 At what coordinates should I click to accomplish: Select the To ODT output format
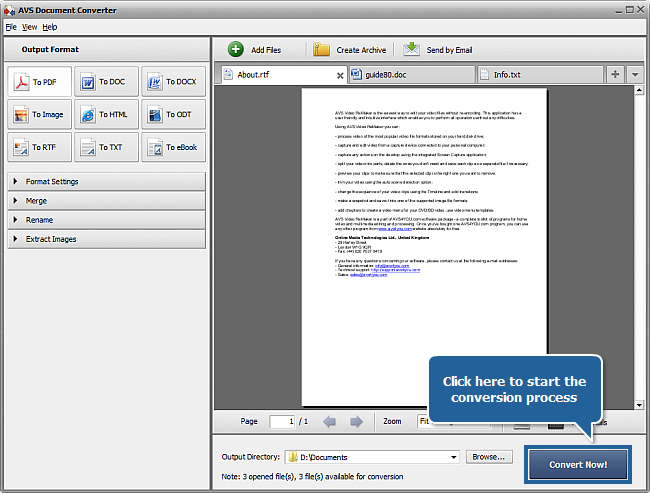(x=173, y=114)
